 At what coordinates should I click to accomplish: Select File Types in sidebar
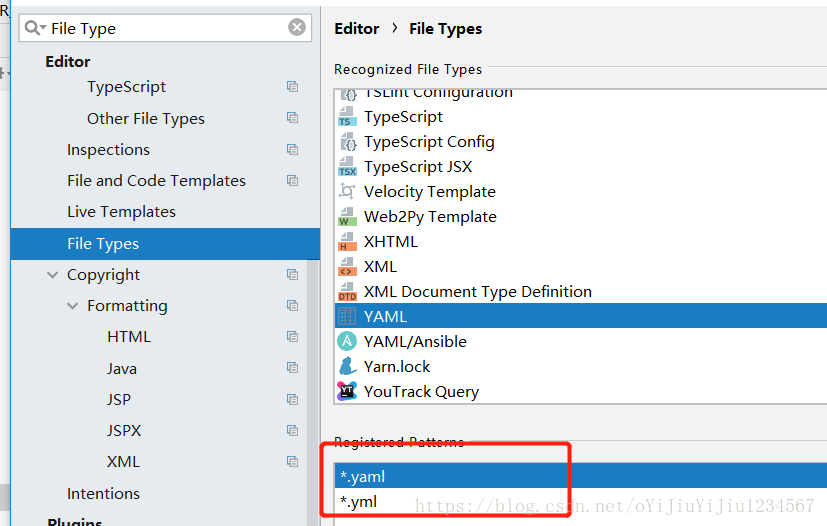[x=103, y=244]
